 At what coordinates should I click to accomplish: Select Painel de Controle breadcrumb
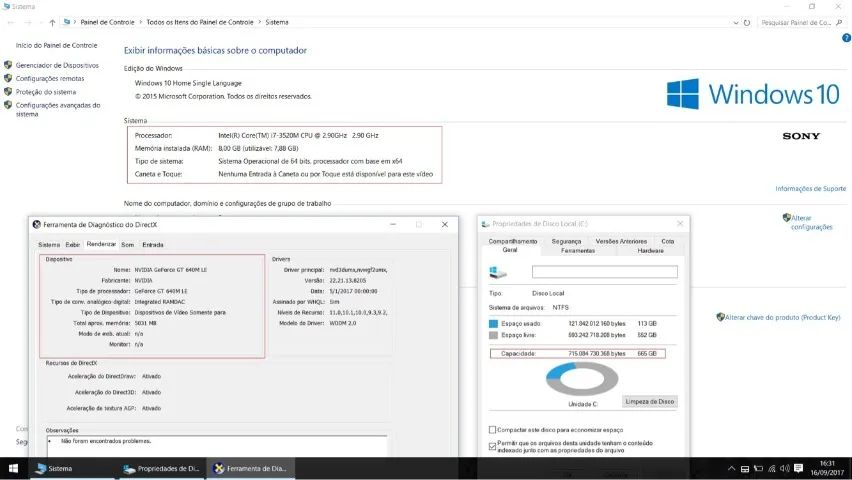click(107, 22)
